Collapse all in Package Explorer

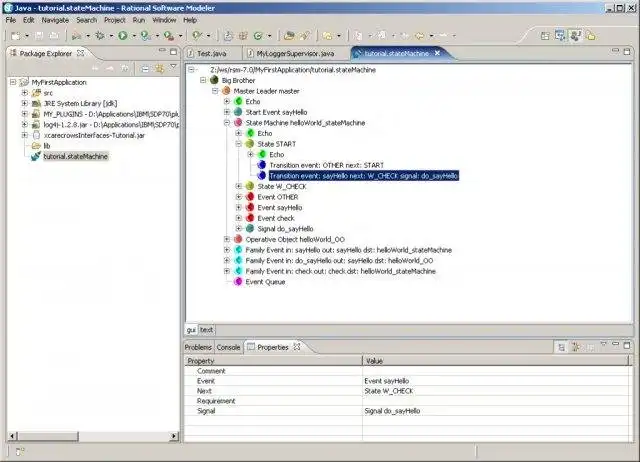point(145,69)
